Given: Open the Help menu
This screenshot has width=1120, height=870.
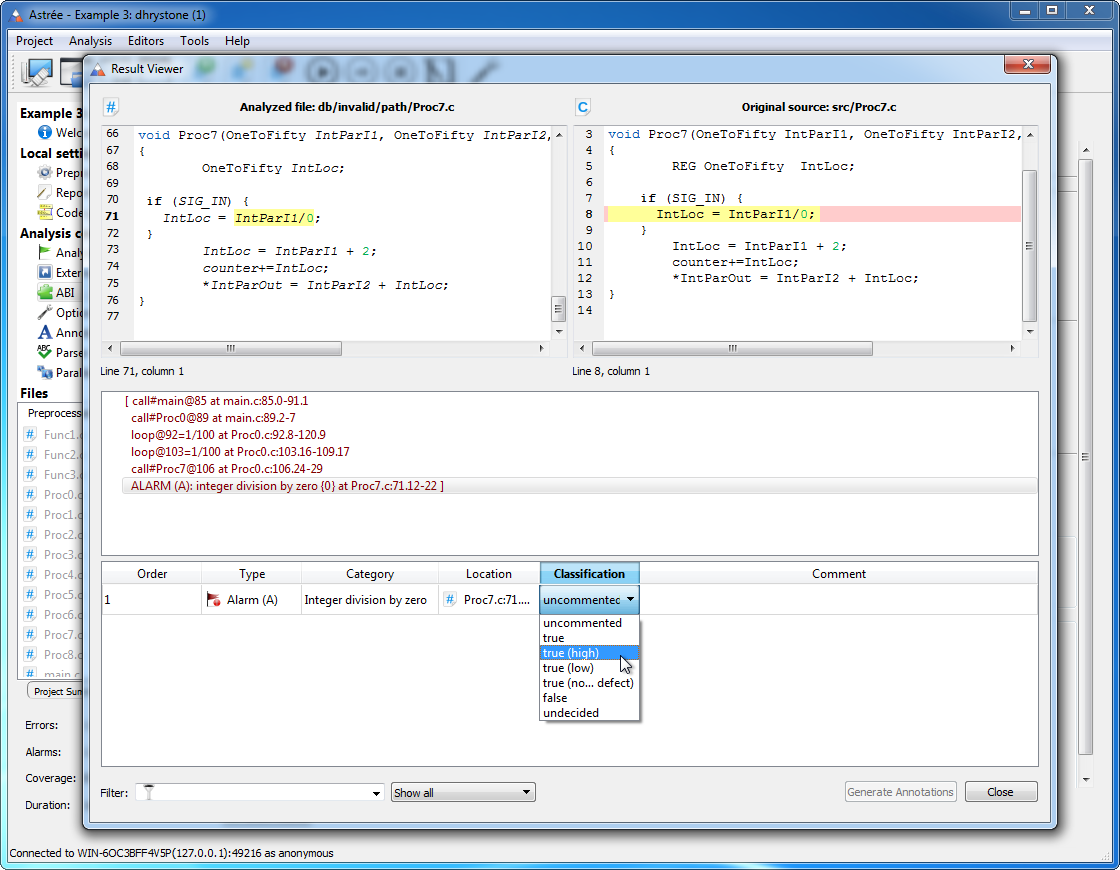Looking at the screenshot, I should [x=237, y=41].
